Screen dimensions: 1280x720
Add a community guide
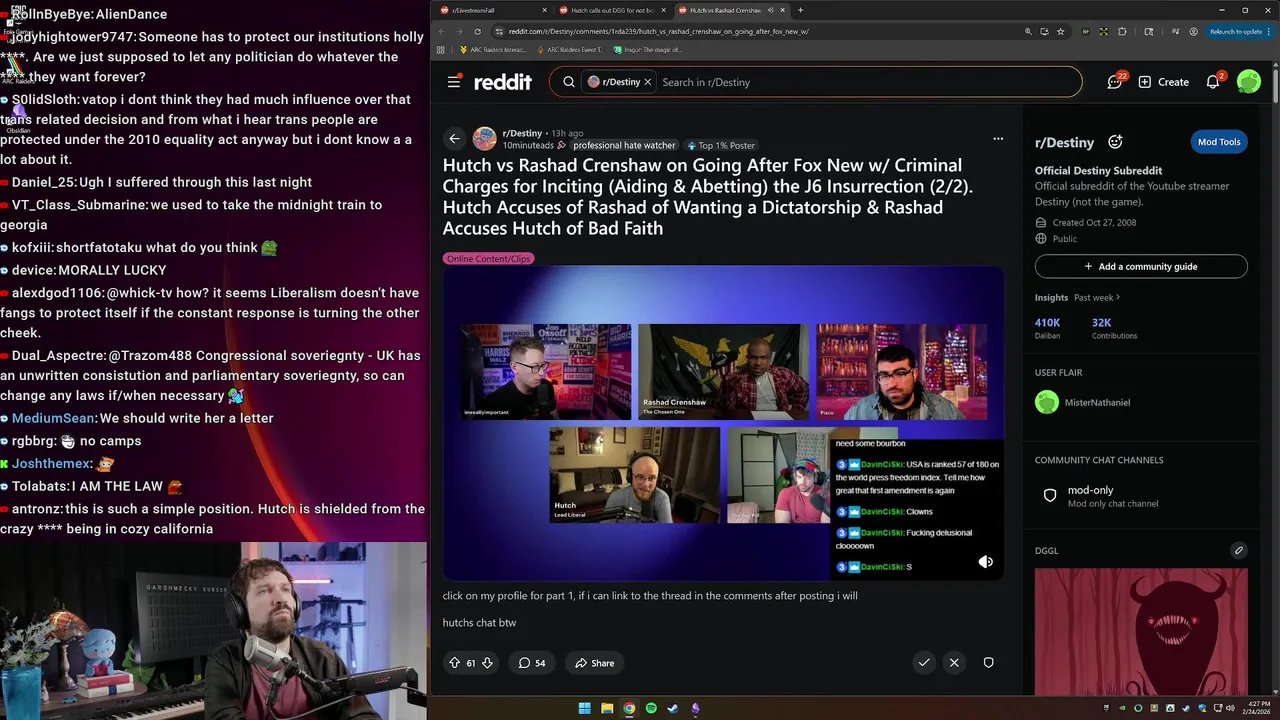coord(1141,266)
